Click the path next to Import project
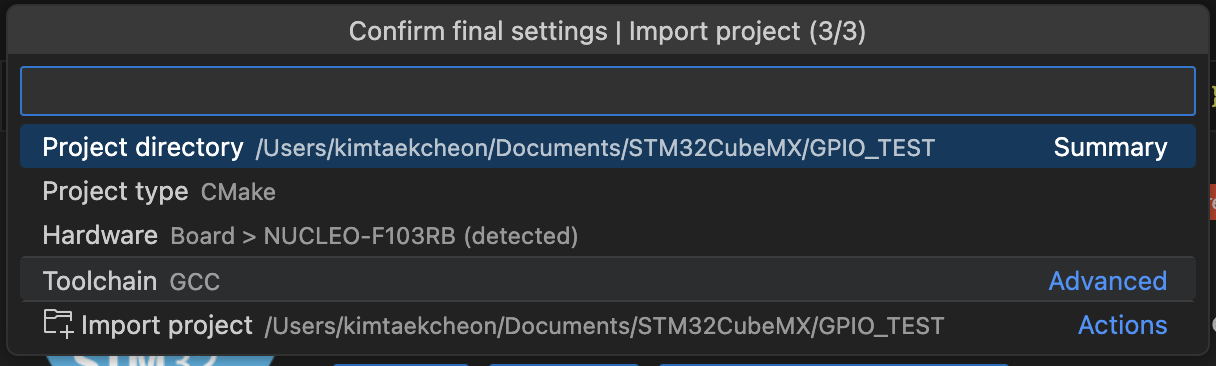This screenshot has width=1216, height=366. coord(605,326)
